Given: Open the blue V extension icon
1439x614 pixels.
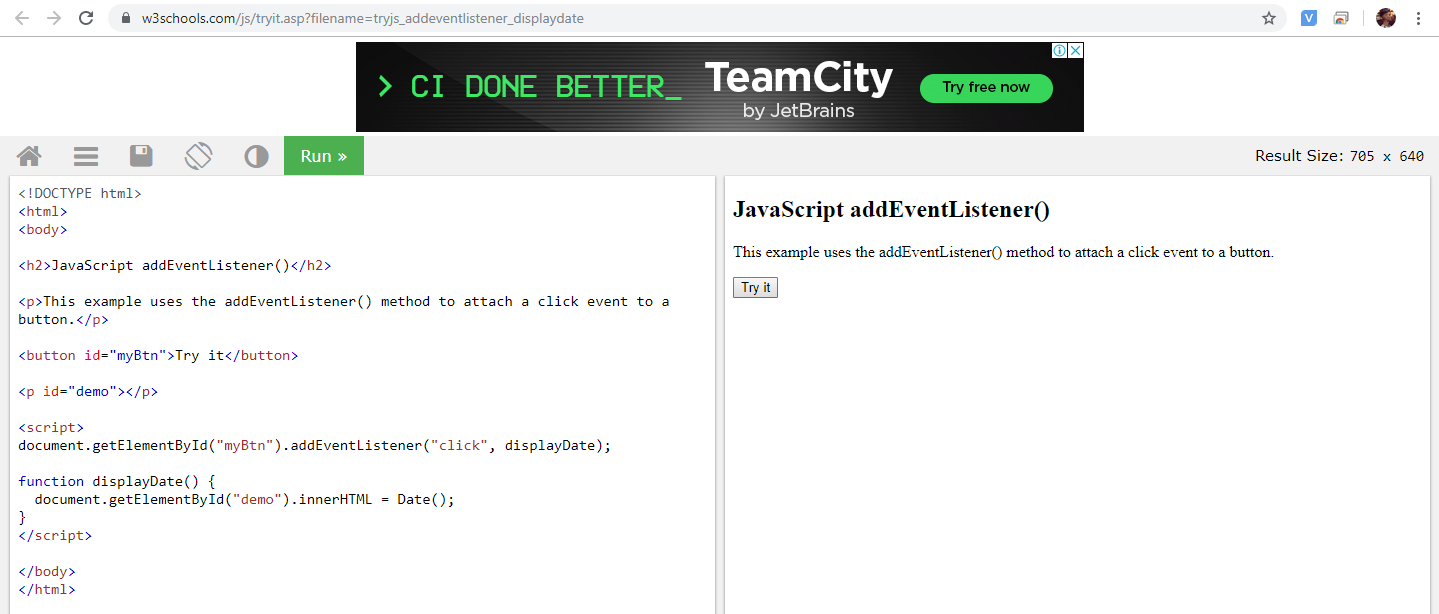Looking at the screenshot, I should coord(1309,18).
